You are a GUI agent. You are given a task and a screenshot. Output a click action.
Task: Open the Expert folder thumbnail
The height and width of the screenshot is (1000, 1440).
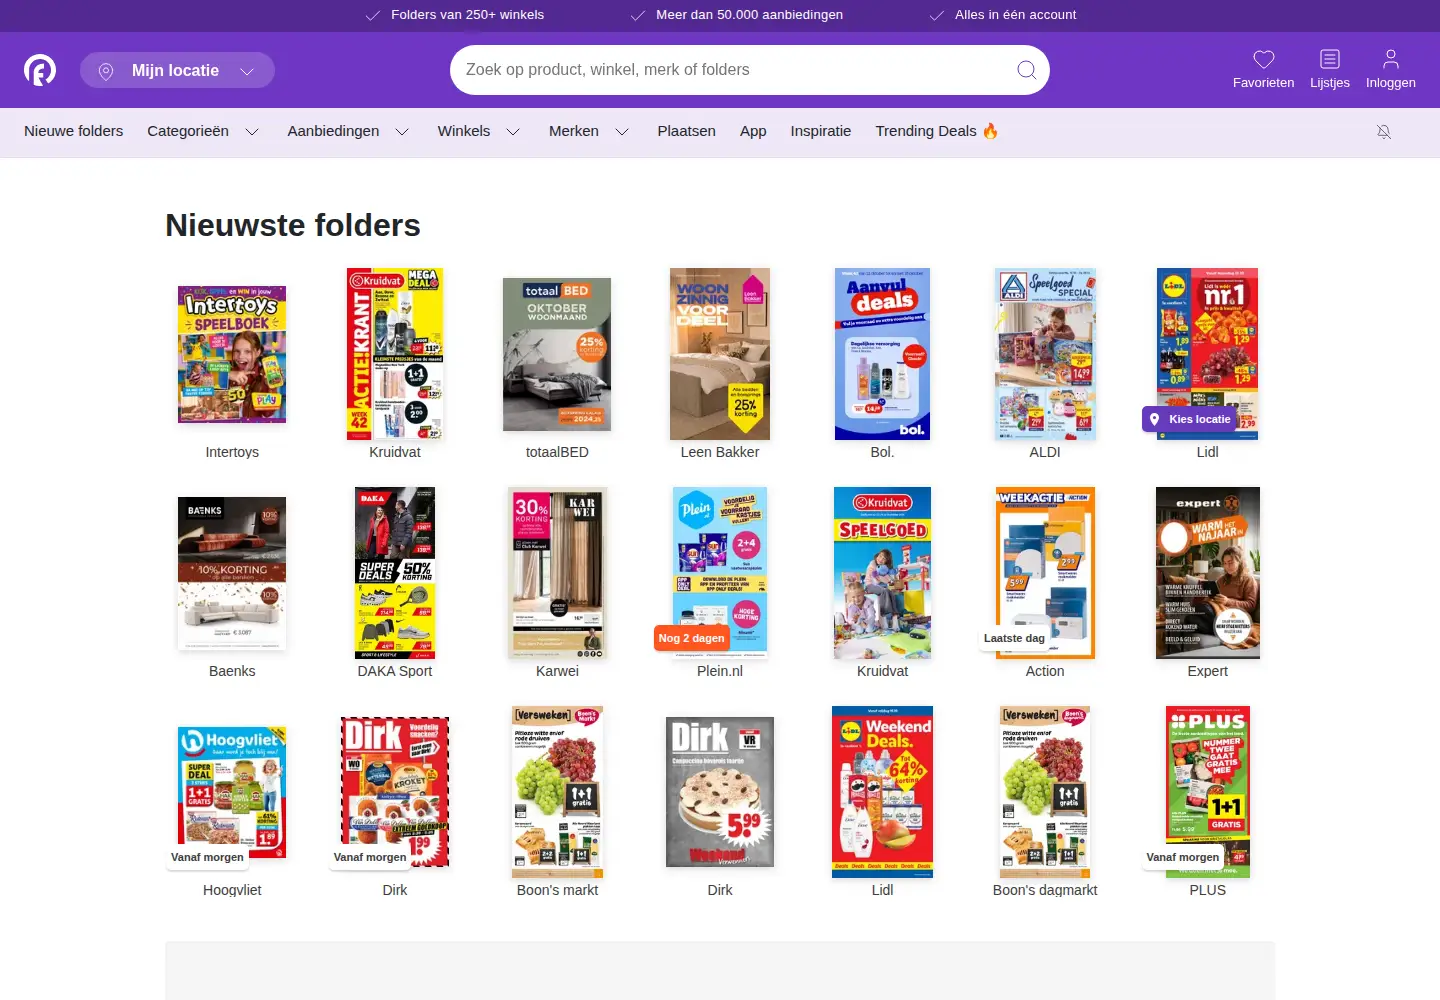pos(1208,573)
